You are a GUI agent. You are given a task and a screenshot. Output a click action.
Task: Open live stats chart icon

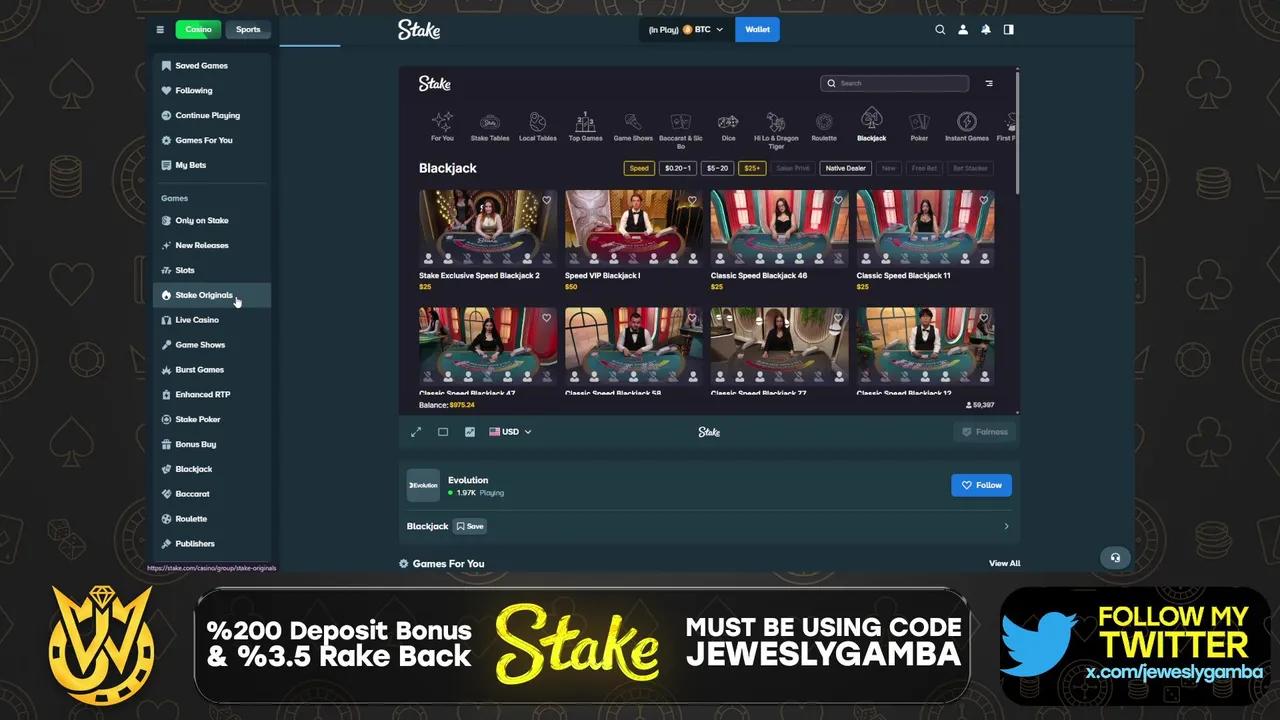coord(470,432)
